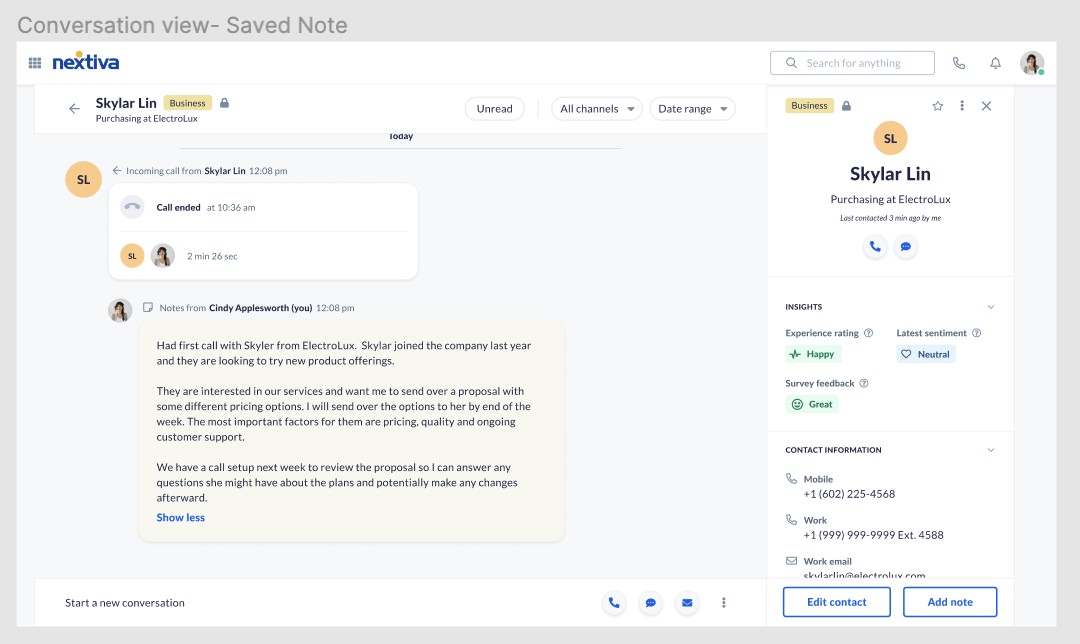Start a call from the bottom bar
Image resolution: width=1080 pixels, height=644 pixels.
pos(614,603)
